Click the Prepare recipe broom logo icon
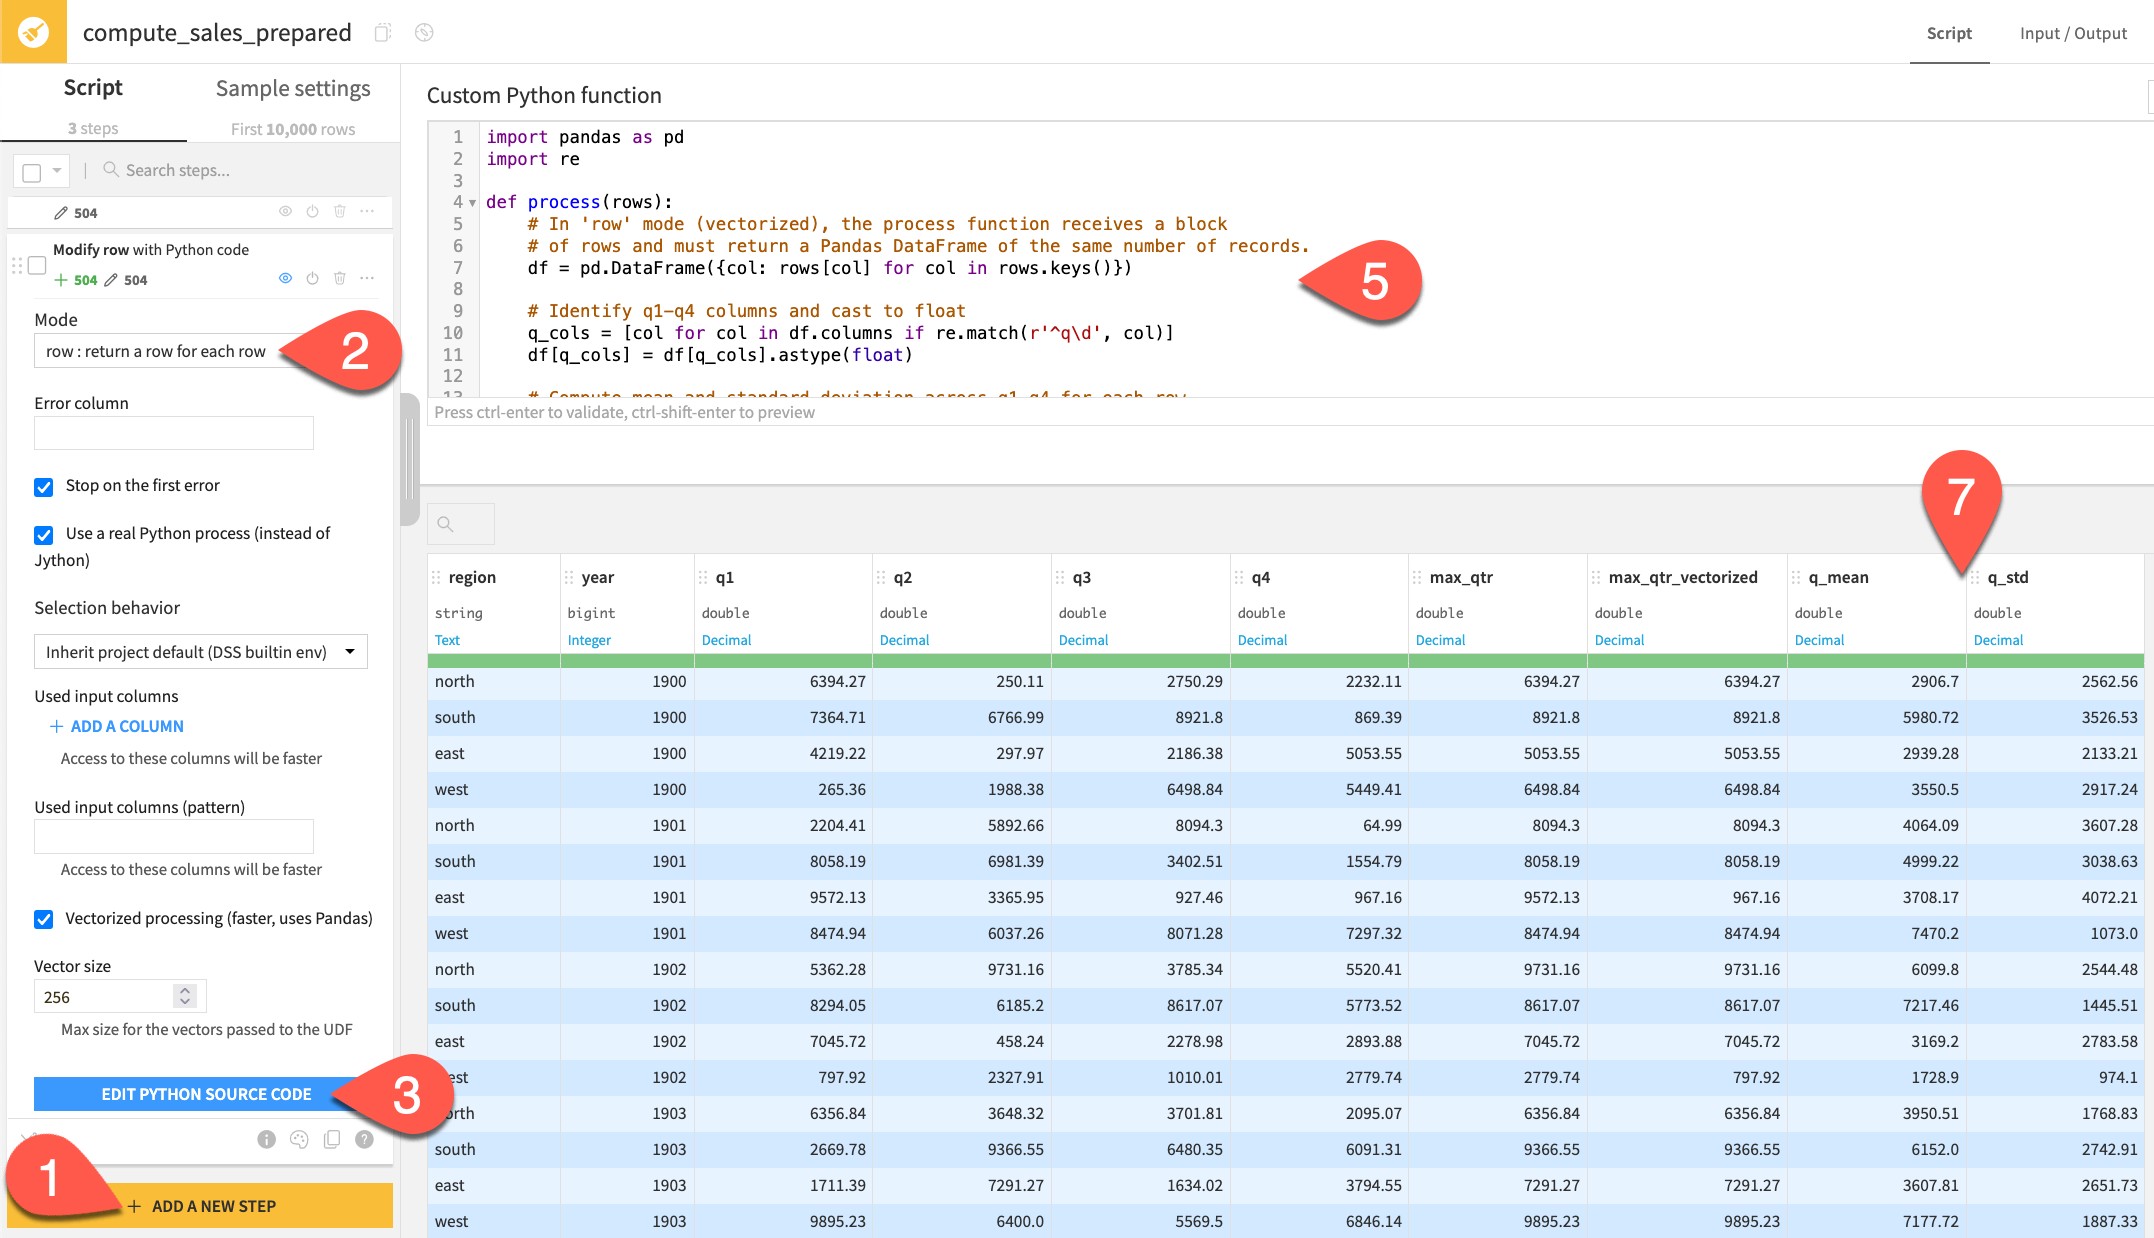Viewport: 2154px width, 1238px height. (x=33, y=32)
